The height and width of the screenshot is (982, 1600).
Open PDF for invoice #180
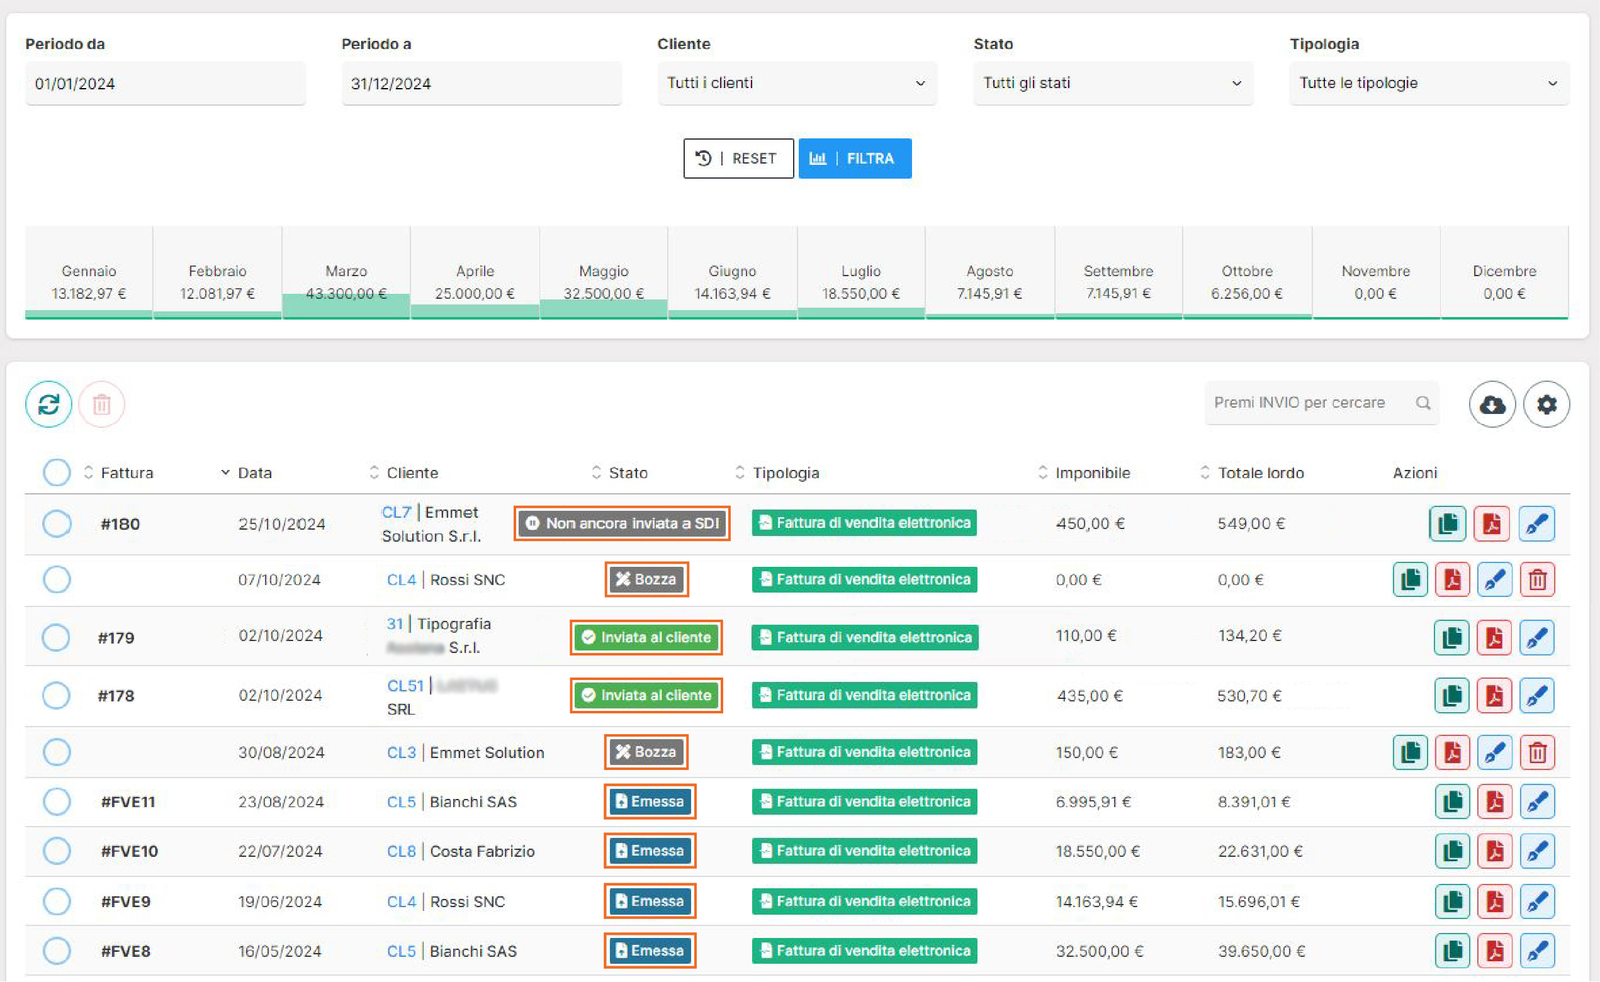pos(1492,524)
